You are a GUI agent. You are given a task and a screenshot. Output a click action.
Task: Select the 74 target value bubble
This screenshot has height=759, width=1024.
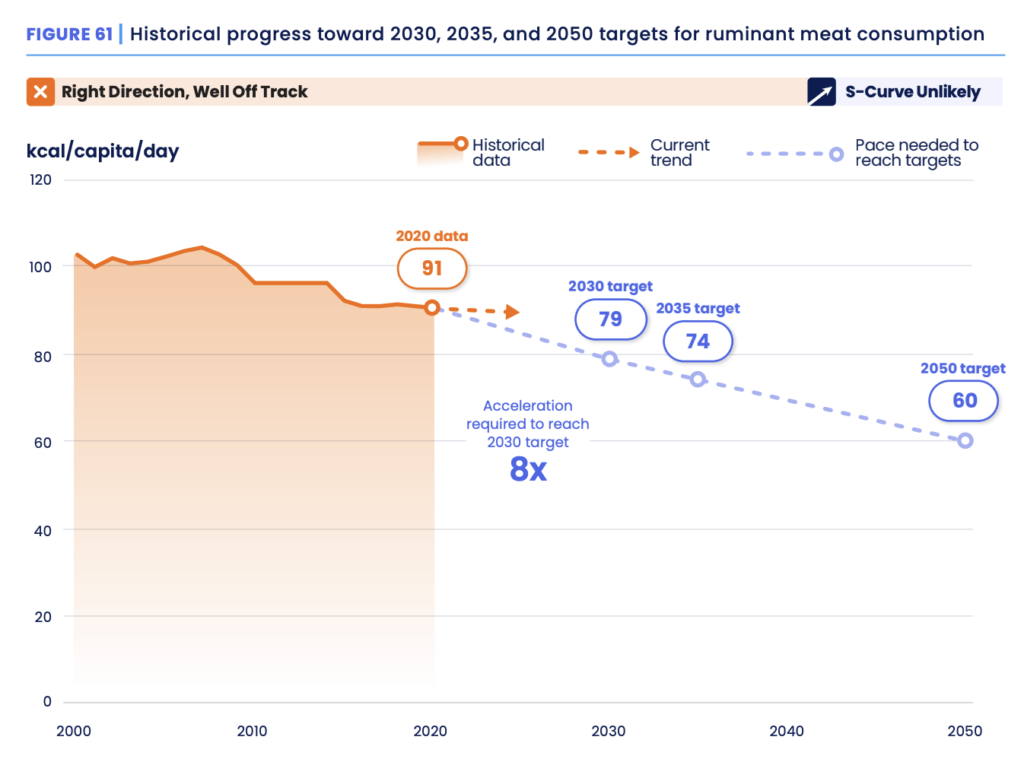tap(698, 341)
